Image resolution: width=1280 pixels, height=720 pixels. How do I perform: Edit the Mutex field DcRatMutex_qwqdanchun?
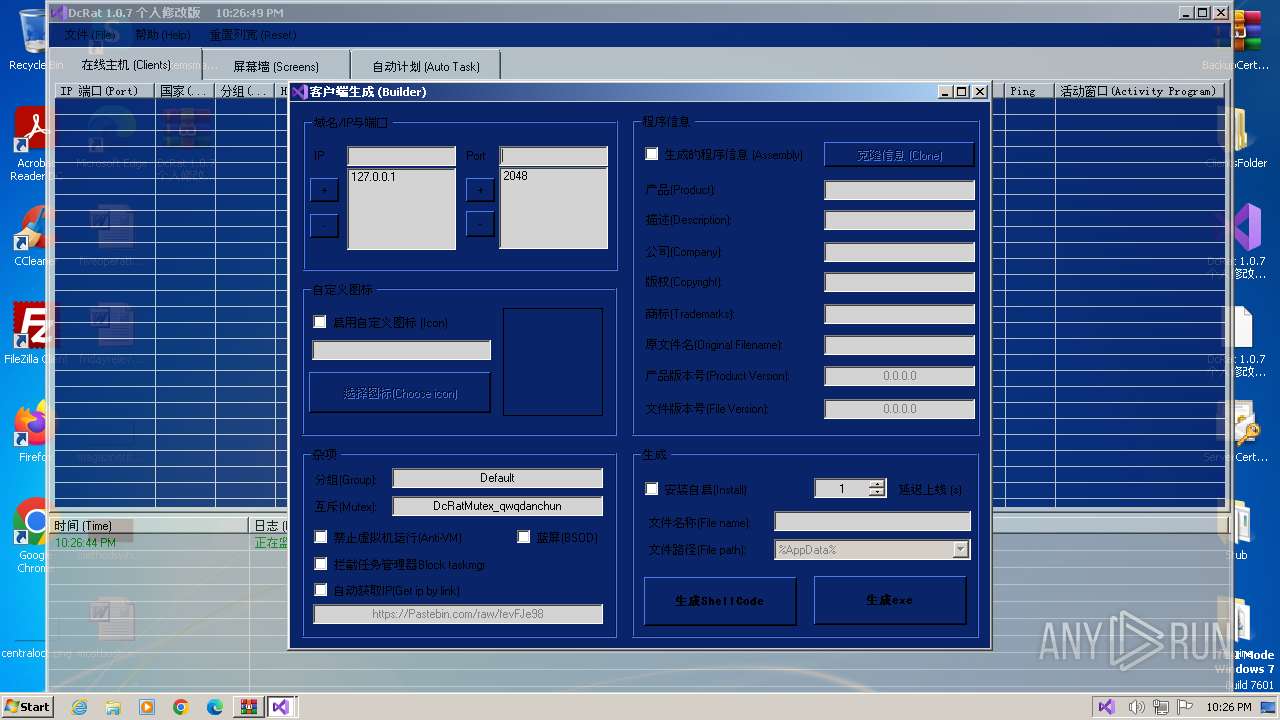click(x=497, y=507)
